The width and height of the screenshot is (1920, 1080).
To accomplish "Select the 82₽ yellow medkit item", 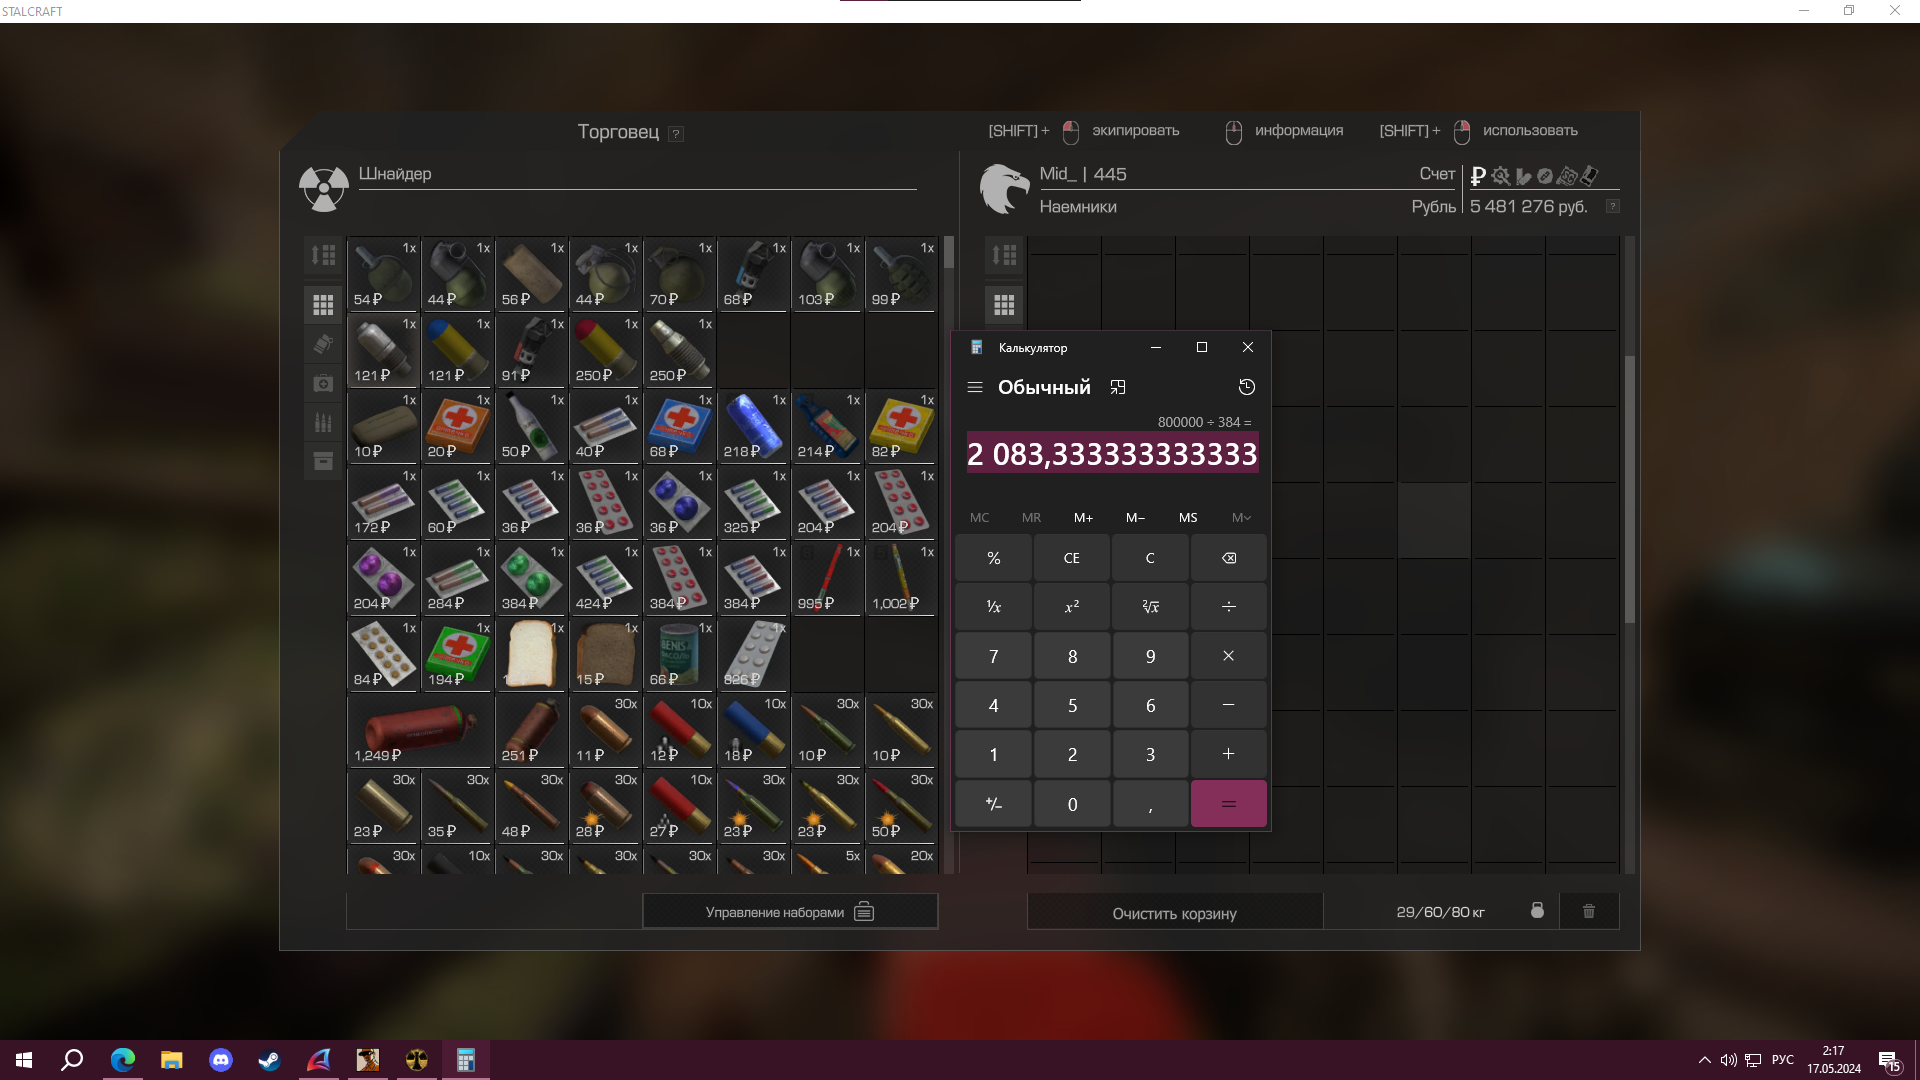I will (x=901, y=428).
